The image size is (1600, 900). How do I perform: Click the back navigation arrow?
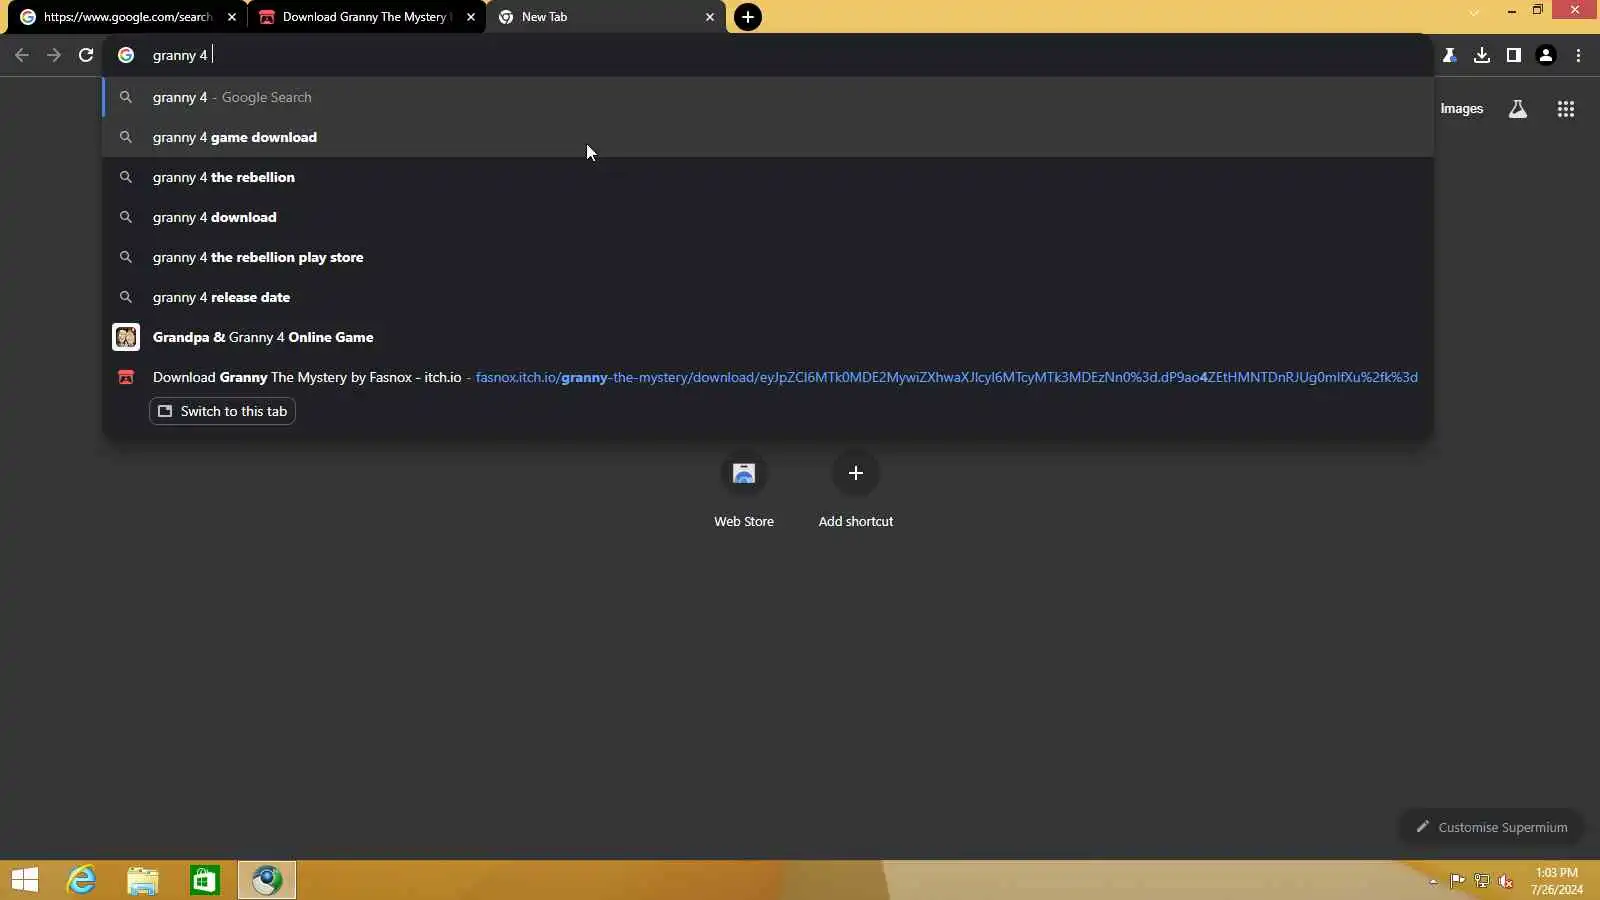22,55
